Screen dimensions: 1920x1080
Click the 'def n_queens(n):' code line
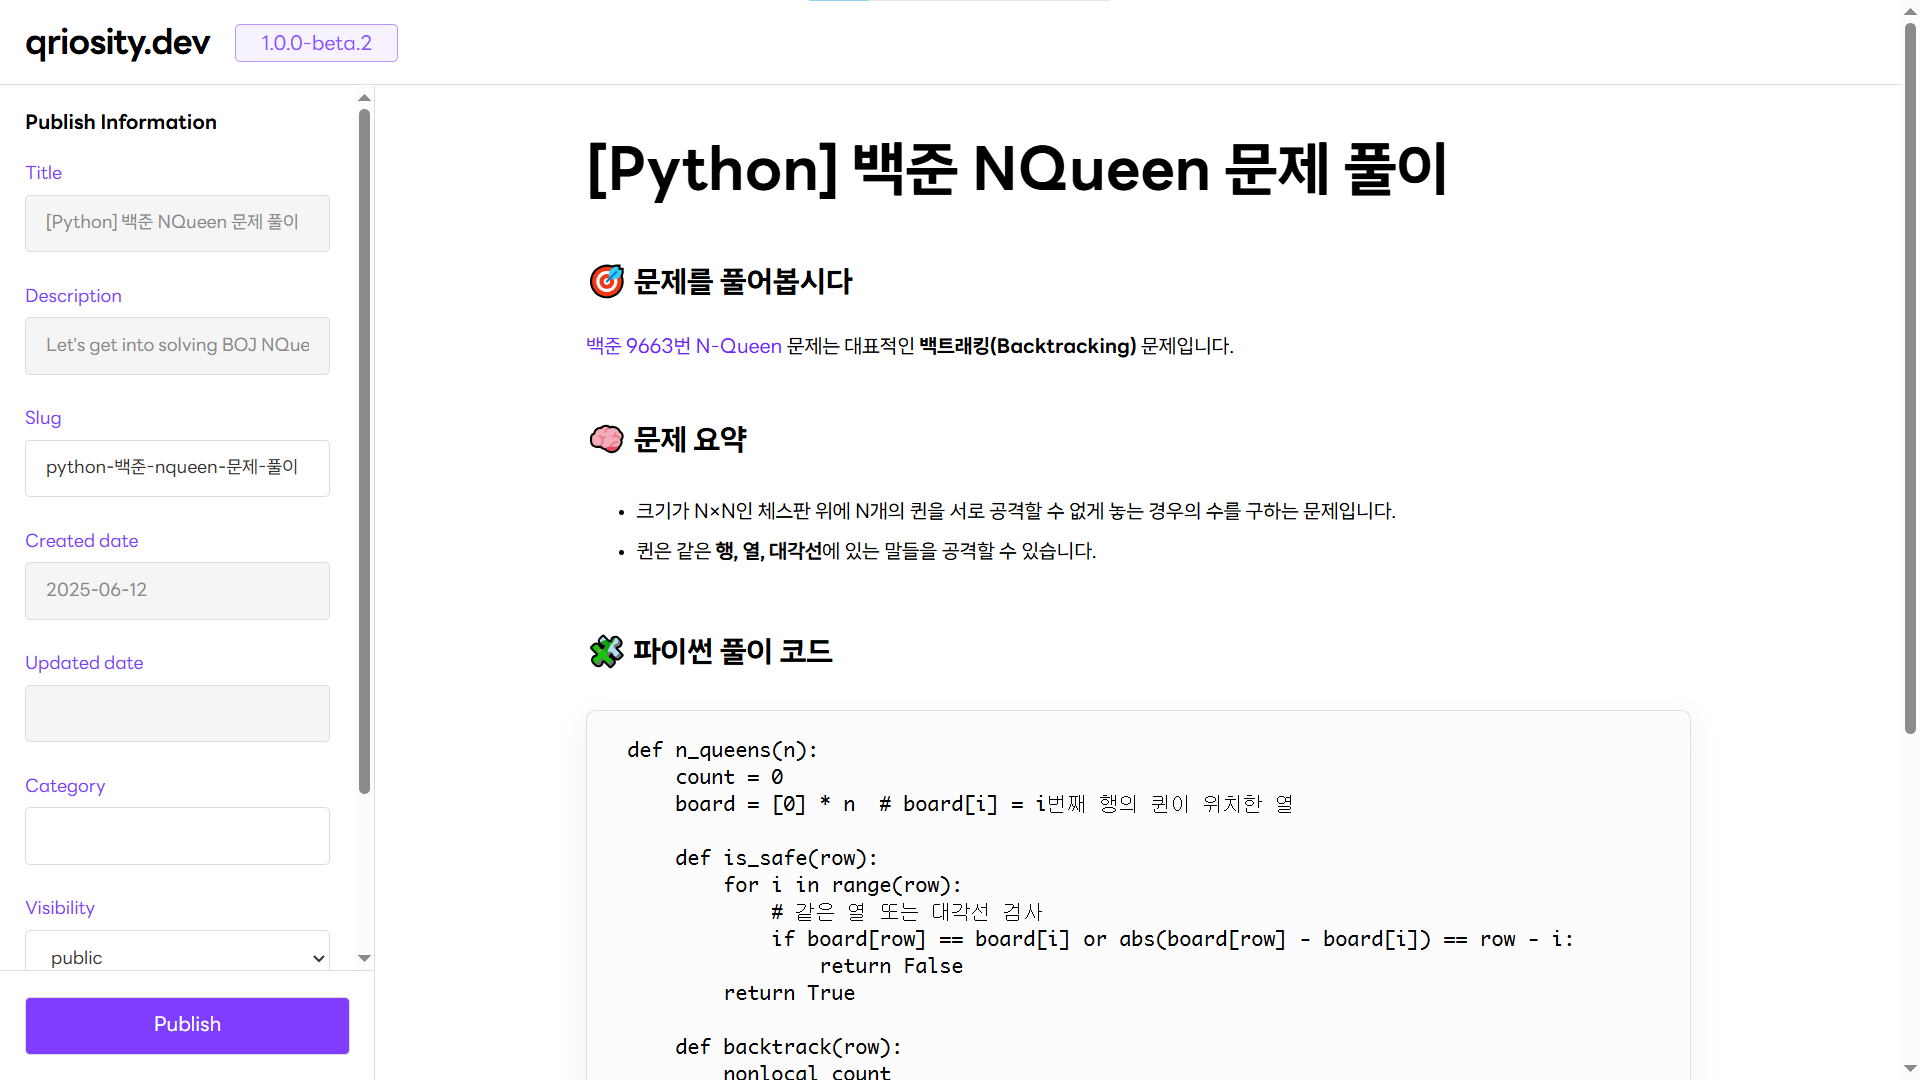pos(722,750)
